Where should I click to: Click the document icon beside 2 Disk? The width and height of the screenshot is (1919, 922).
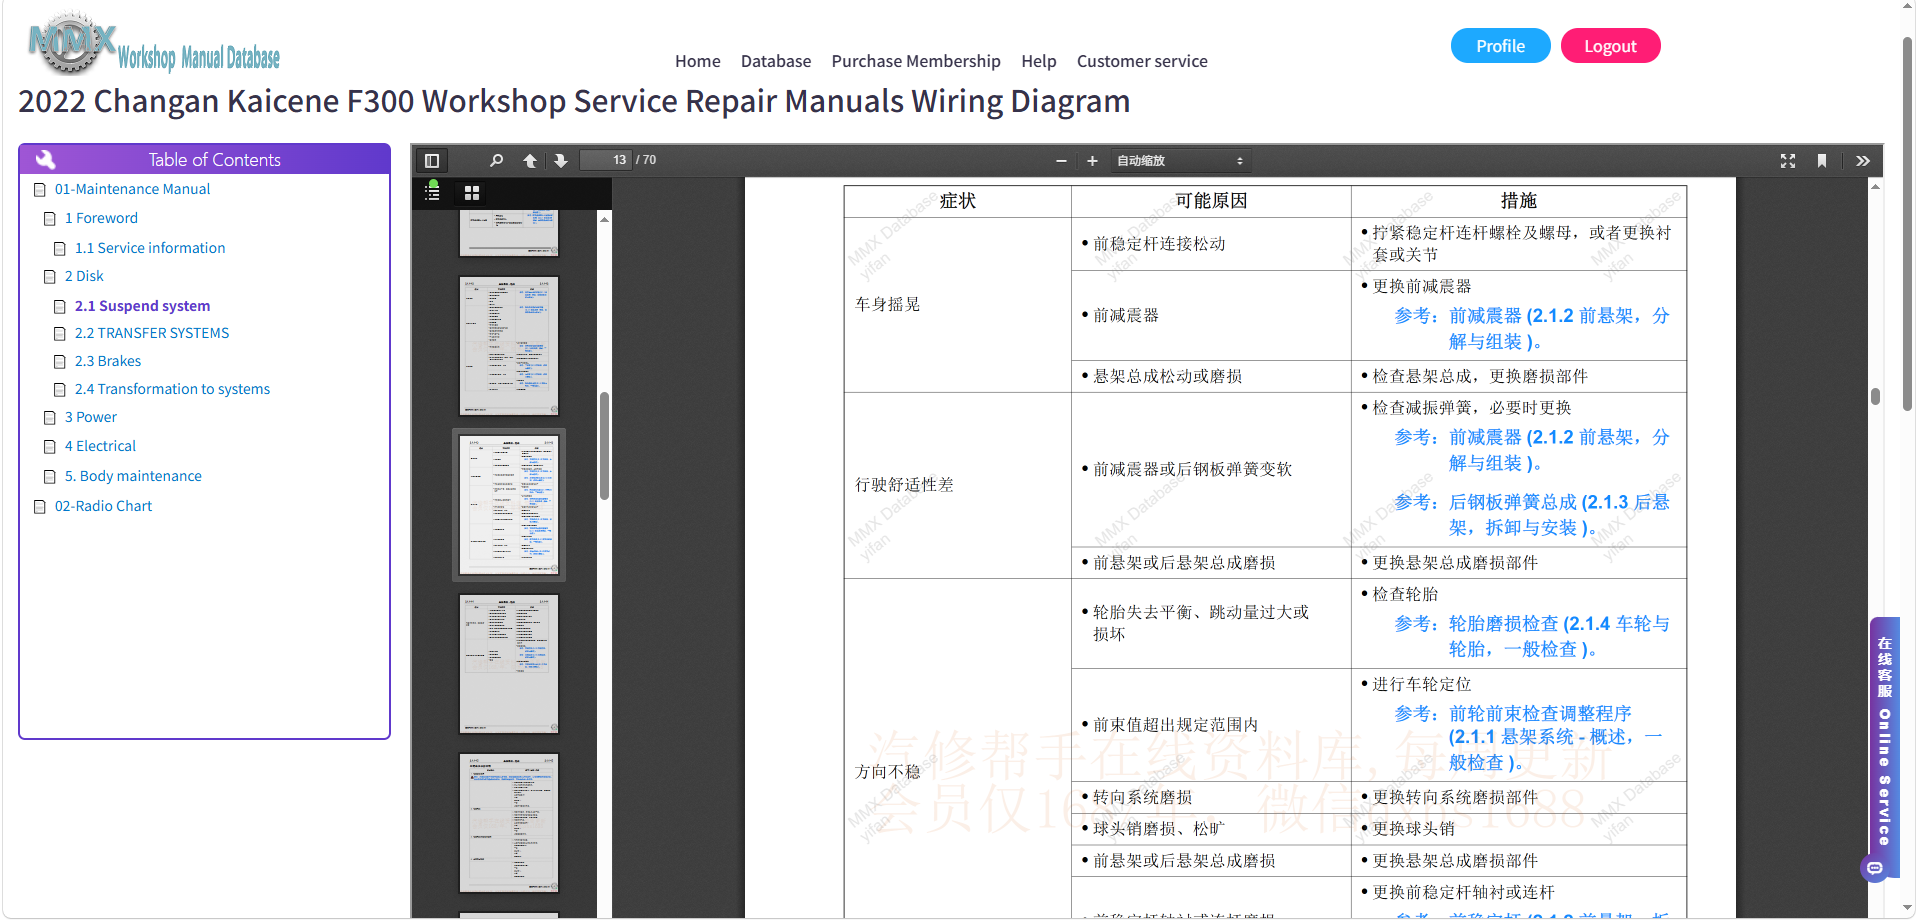click(x=50, y=277)
